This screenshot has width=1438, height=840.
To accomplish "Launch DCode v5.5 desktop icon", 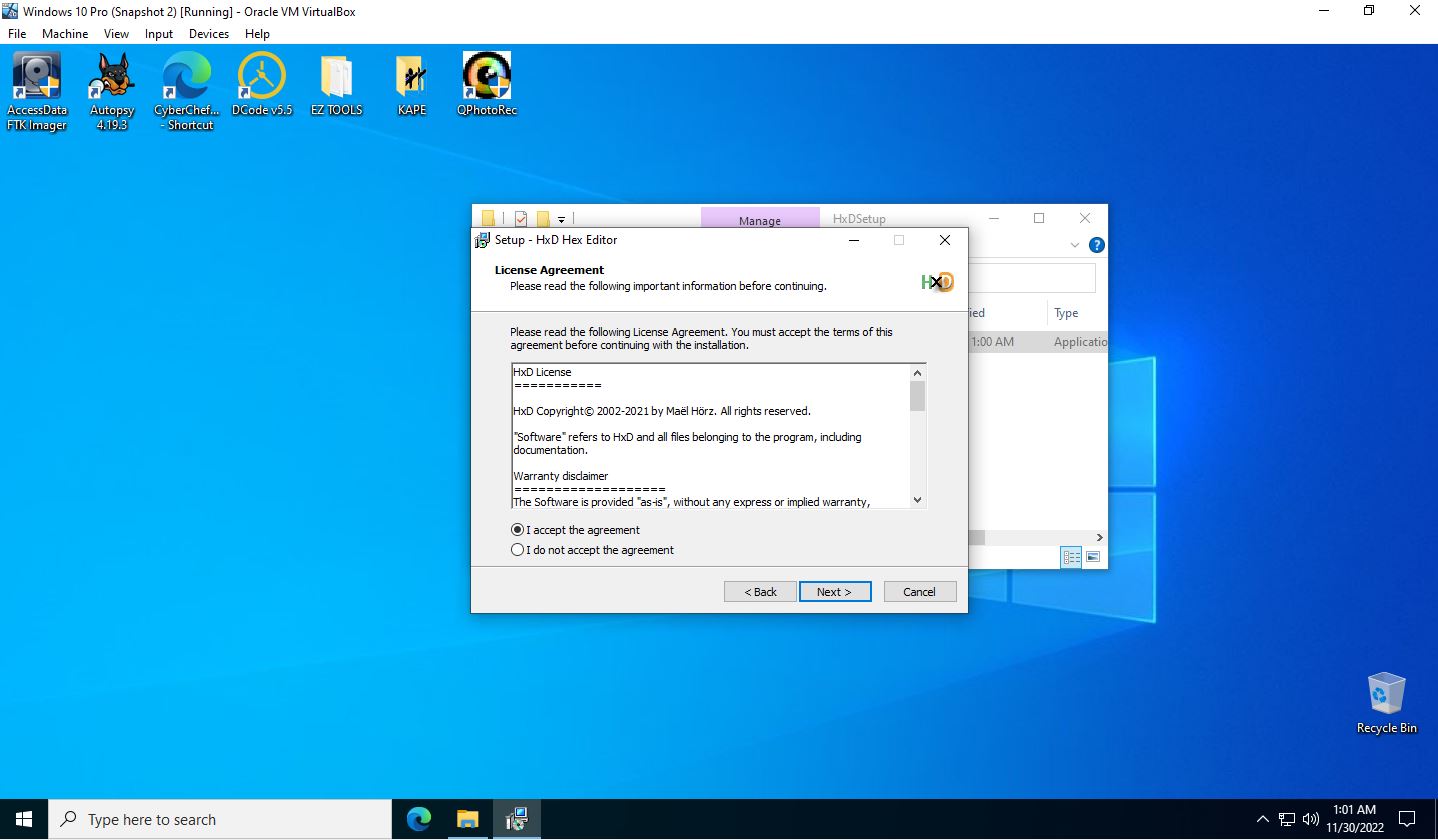I will click(x=262, y=84).
